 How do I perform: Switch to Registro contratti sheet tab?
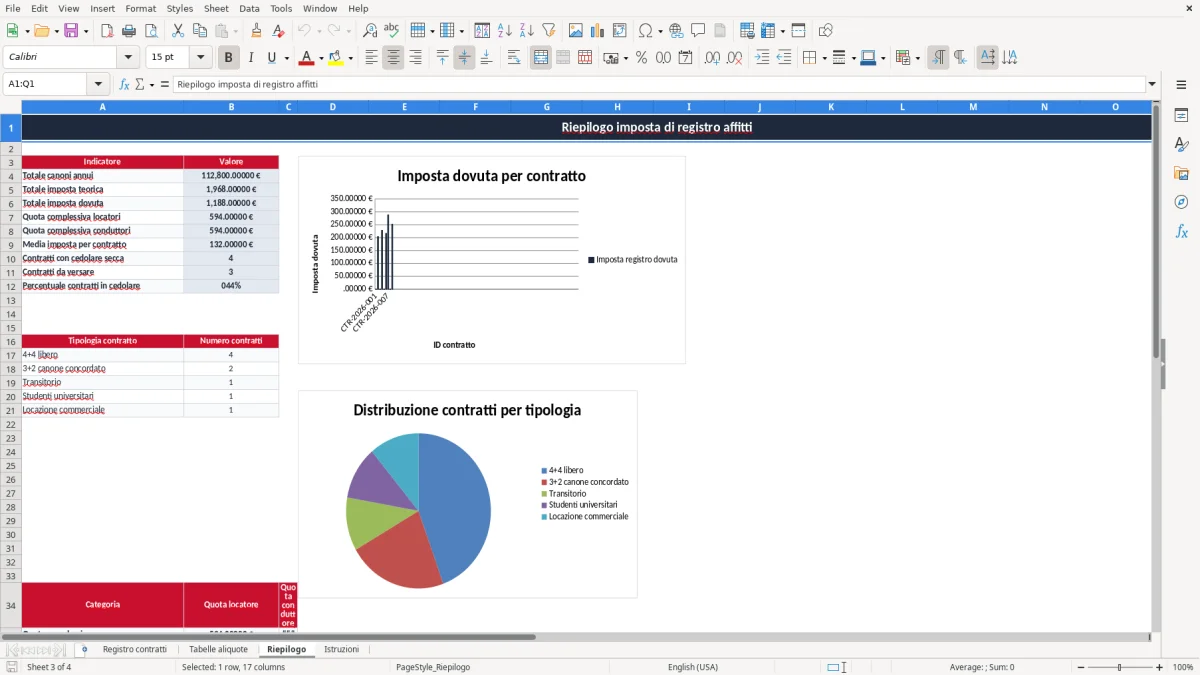pos(135,650)
